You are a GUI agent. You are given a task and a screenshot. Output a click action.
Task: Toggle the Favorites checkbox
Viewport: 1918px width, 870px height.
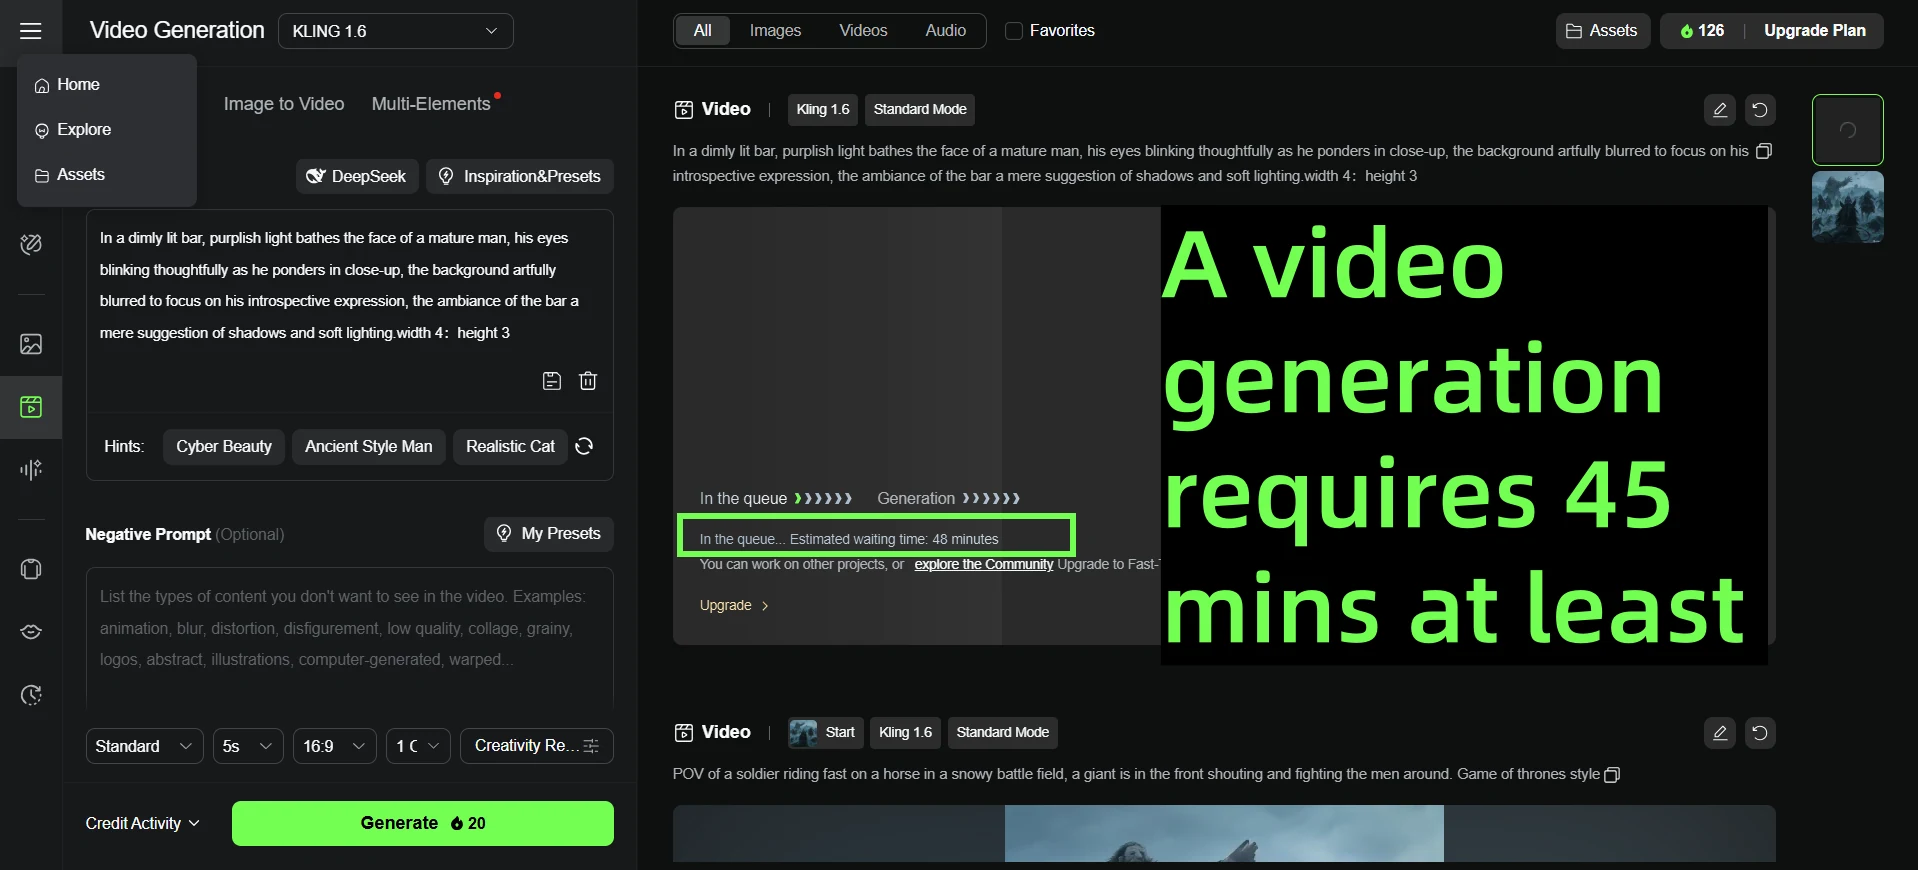click(1014, 31)
